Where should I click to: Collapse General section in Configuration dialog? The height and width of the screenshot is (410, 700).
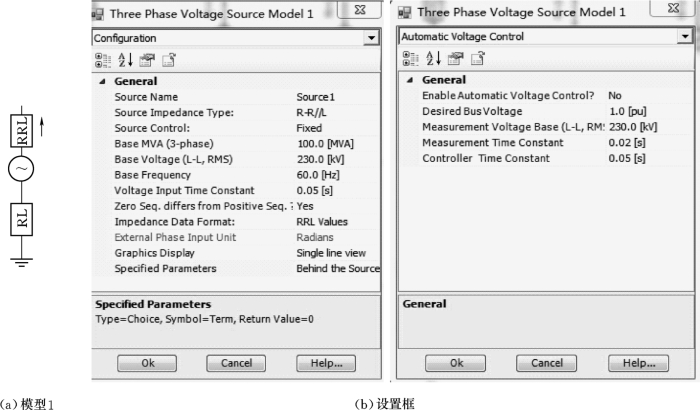[102, 81]
